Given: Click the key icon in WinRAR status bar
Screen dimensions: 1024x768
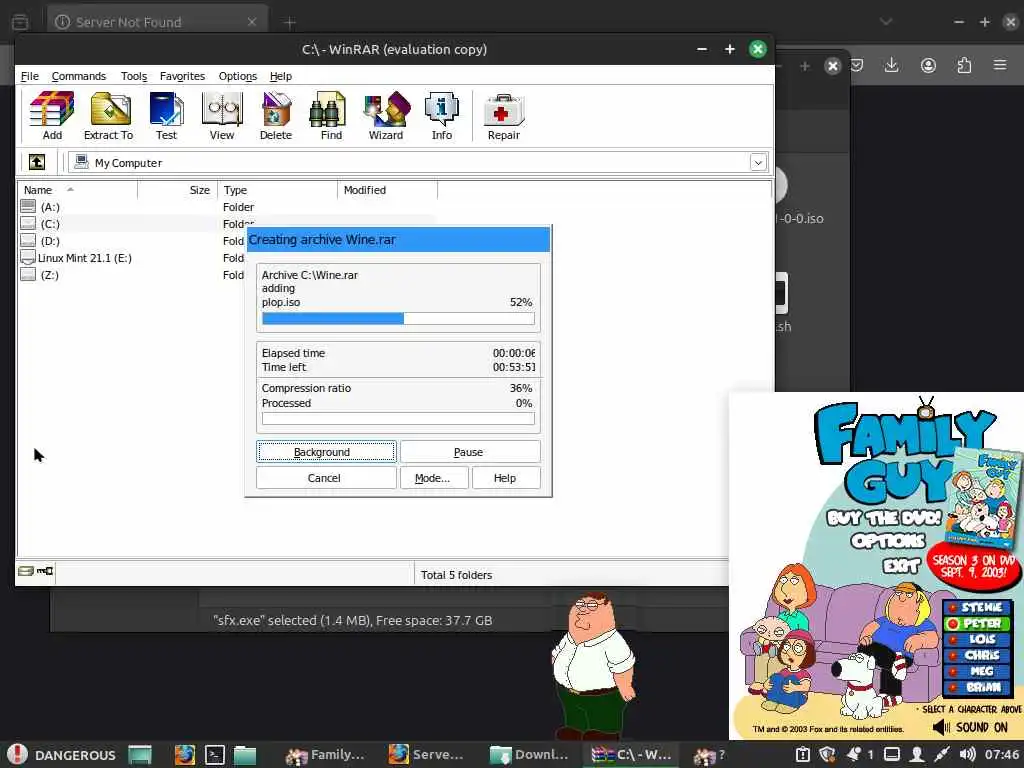Looking at the screenshot, I should 44,571.
